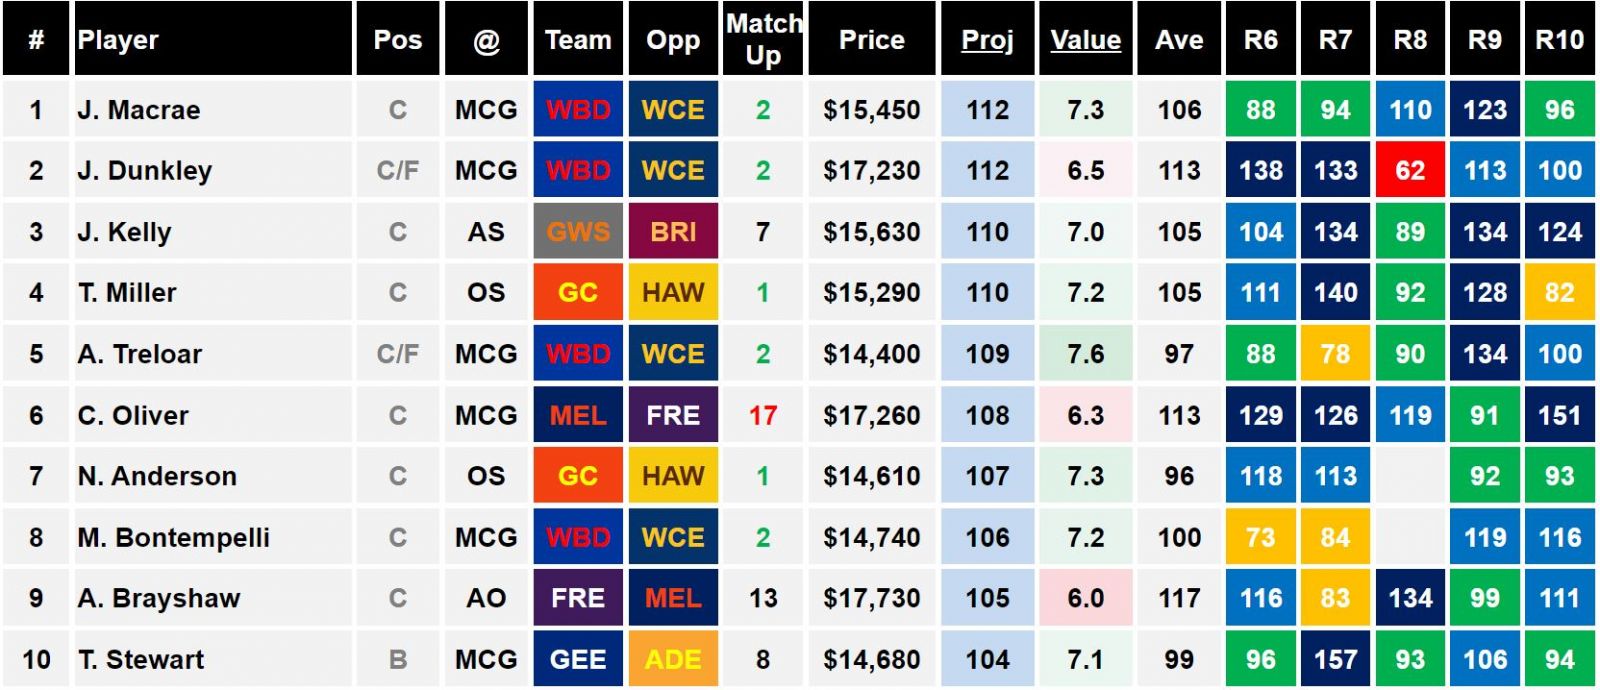1600x690 pixels.
Task: Click J. Macrae's WBD team badge
Action: [578, 109]
